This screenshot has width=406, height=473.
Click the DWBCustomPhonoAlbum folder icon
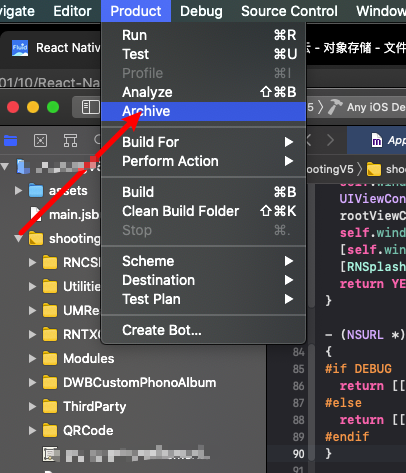[x=50, y=382]
